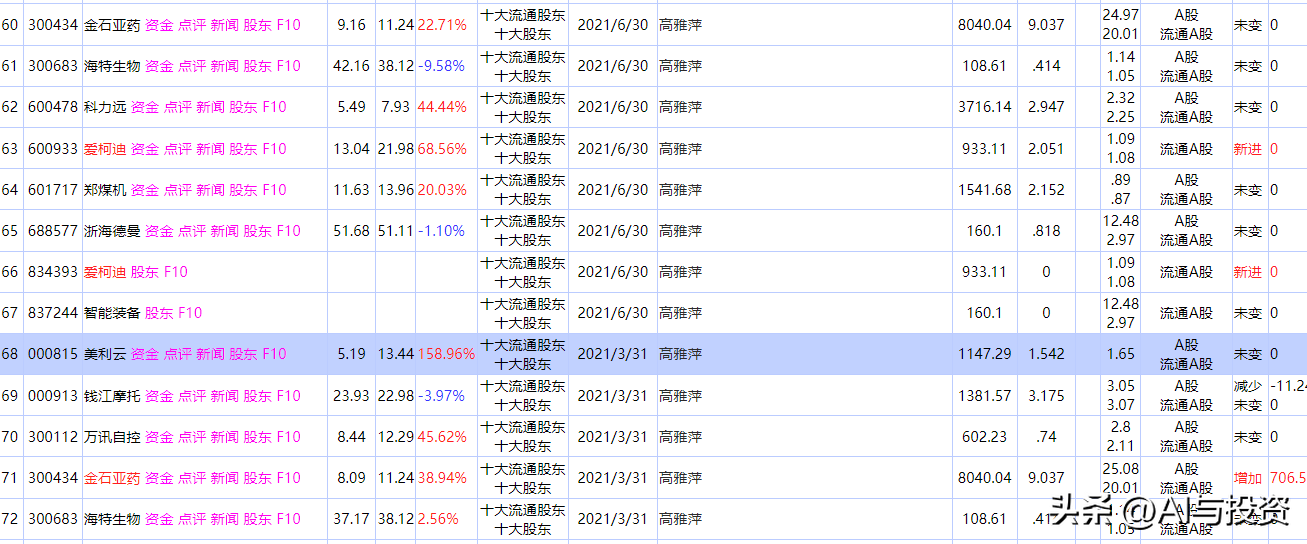Click stock name 郑煤机
1307x544 pixels.
click(105, 189)
